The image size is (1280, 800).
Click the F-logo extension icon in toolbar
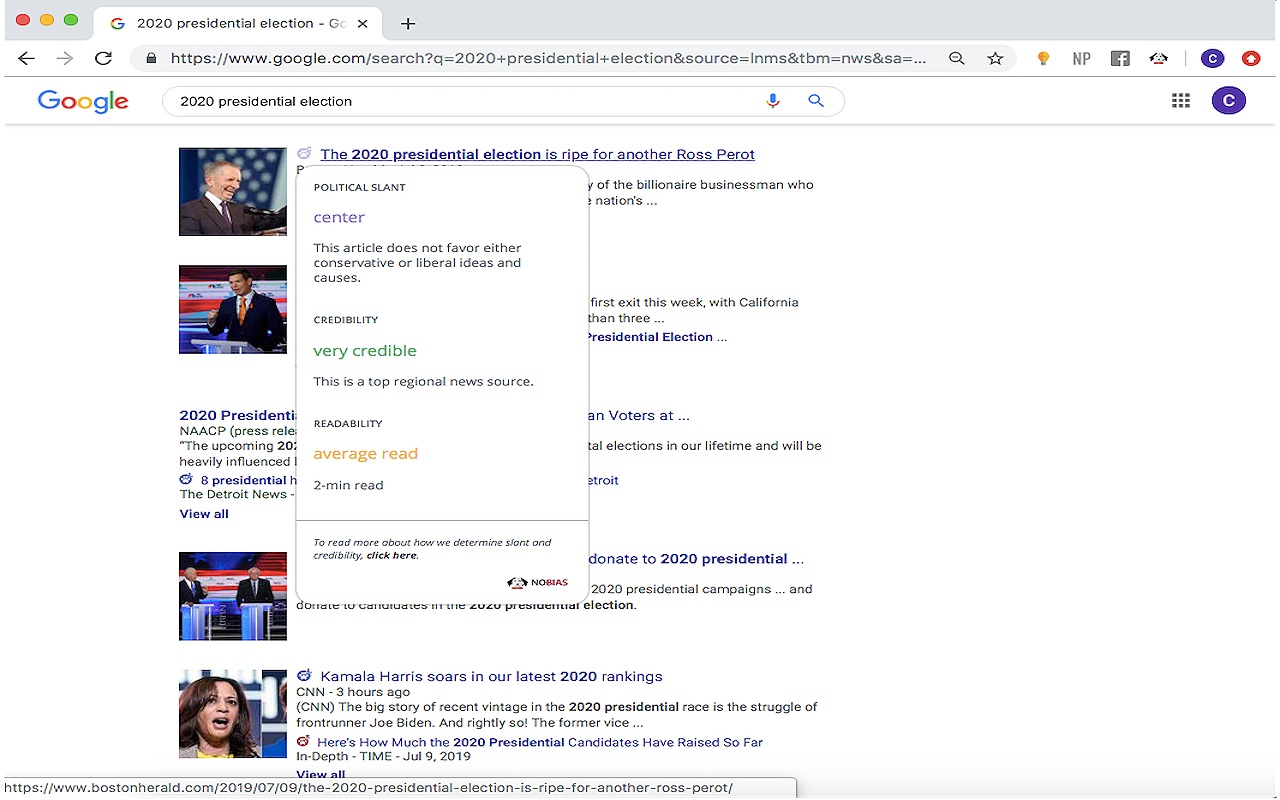pyautogui.click(x=1120, y=59)
